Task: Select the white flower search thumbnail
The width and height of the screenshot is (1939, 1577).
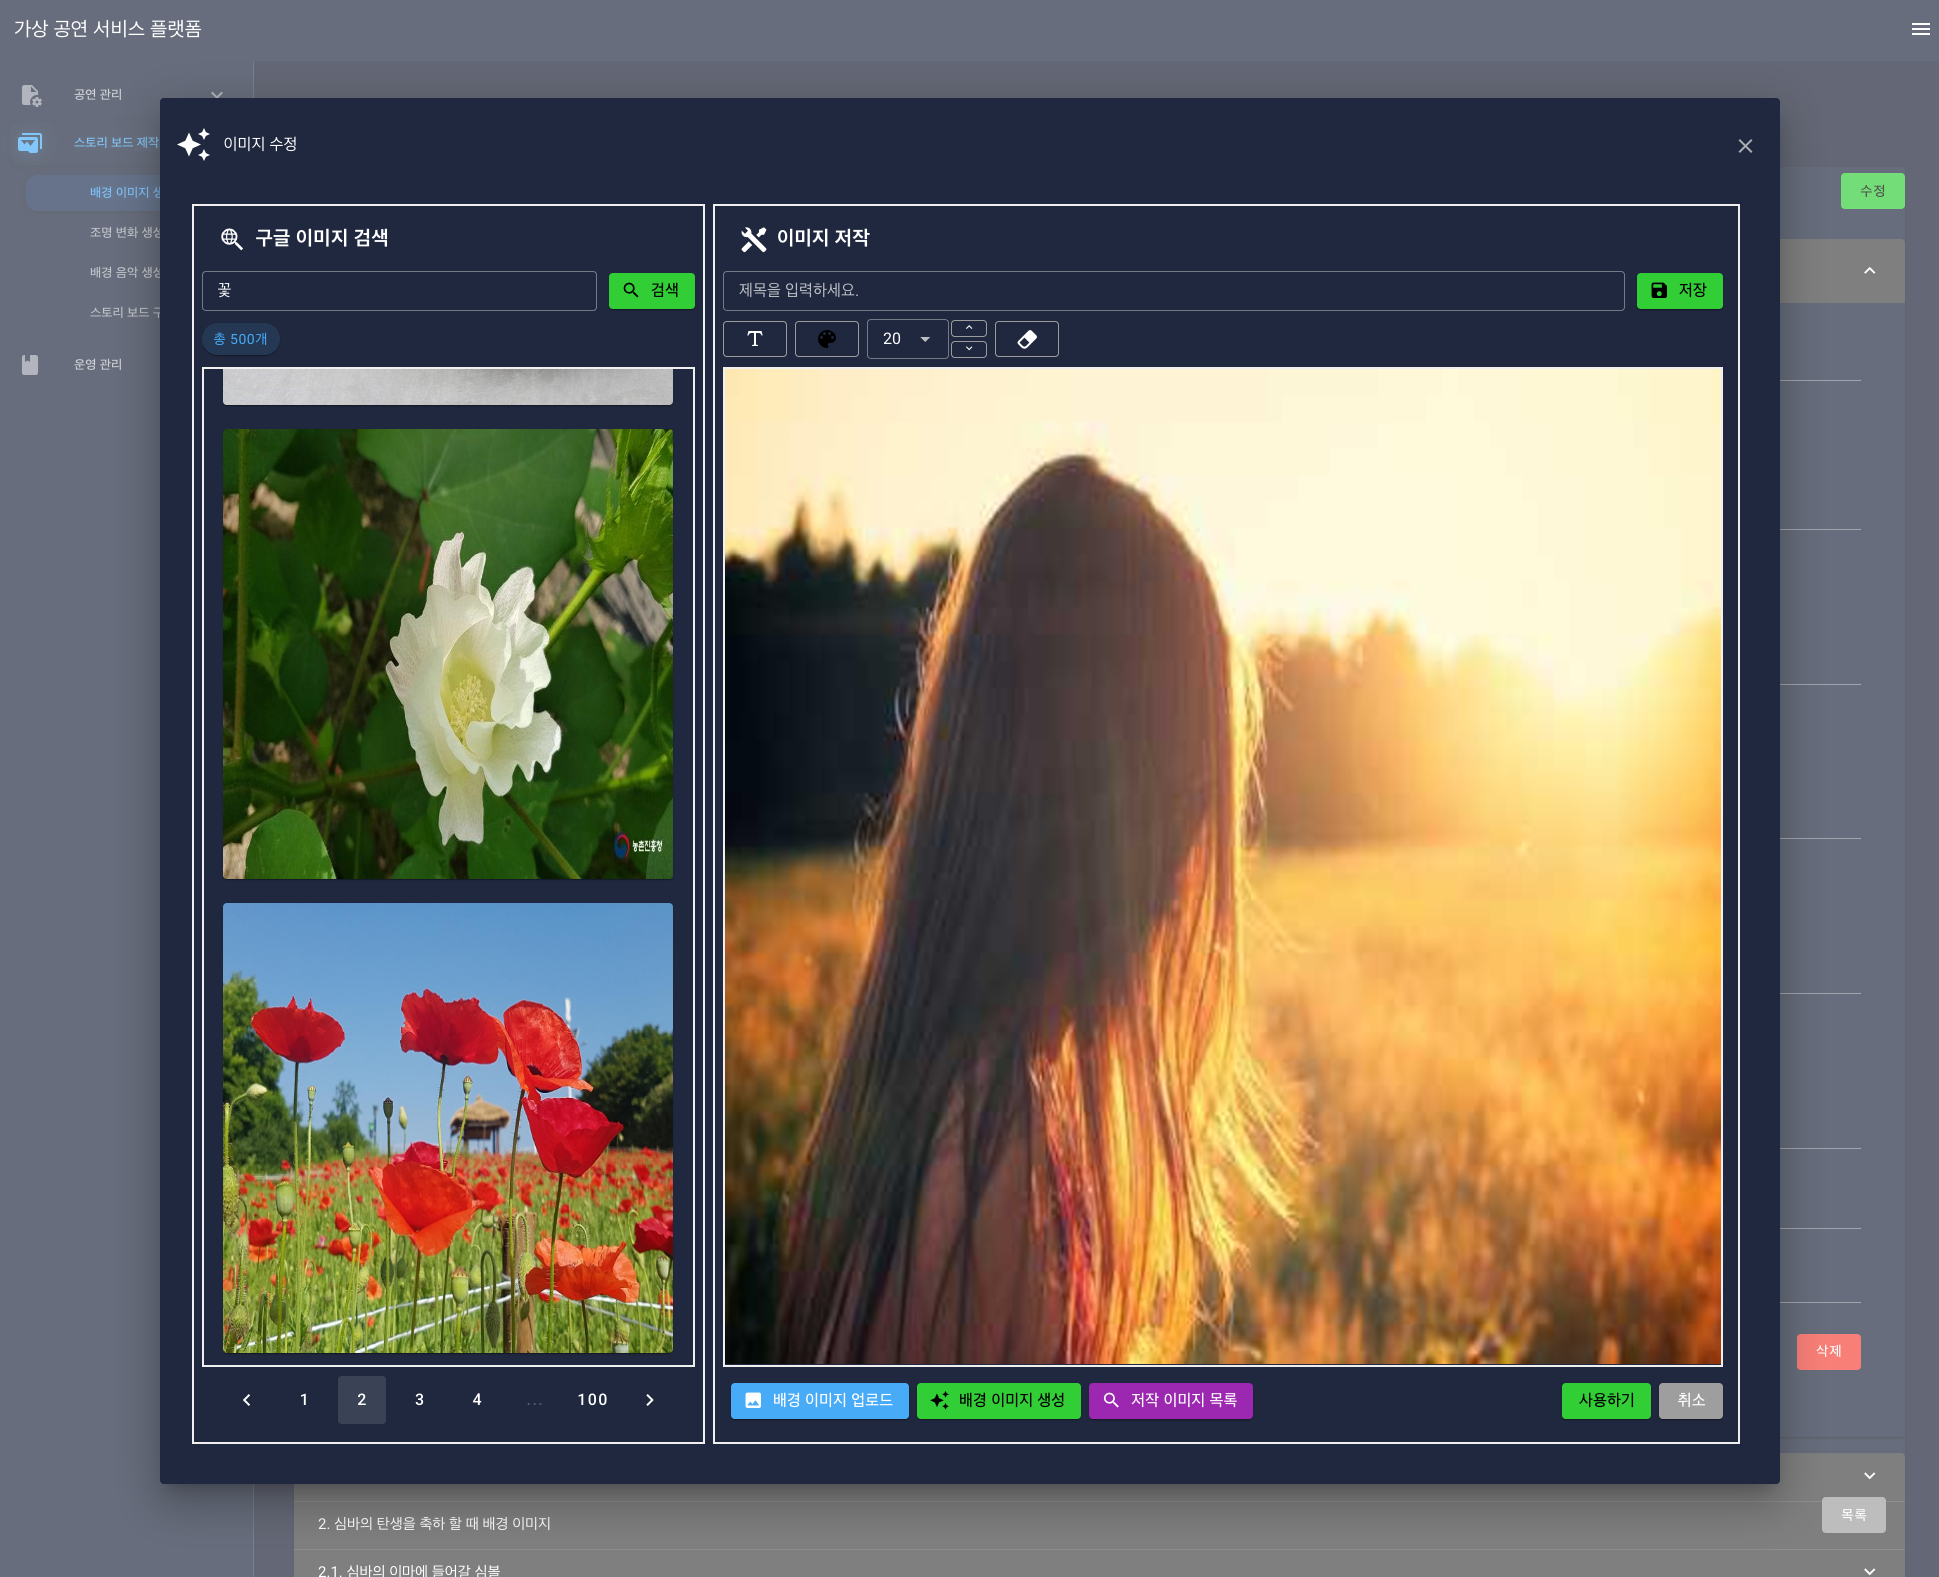Action: (447, 654)
